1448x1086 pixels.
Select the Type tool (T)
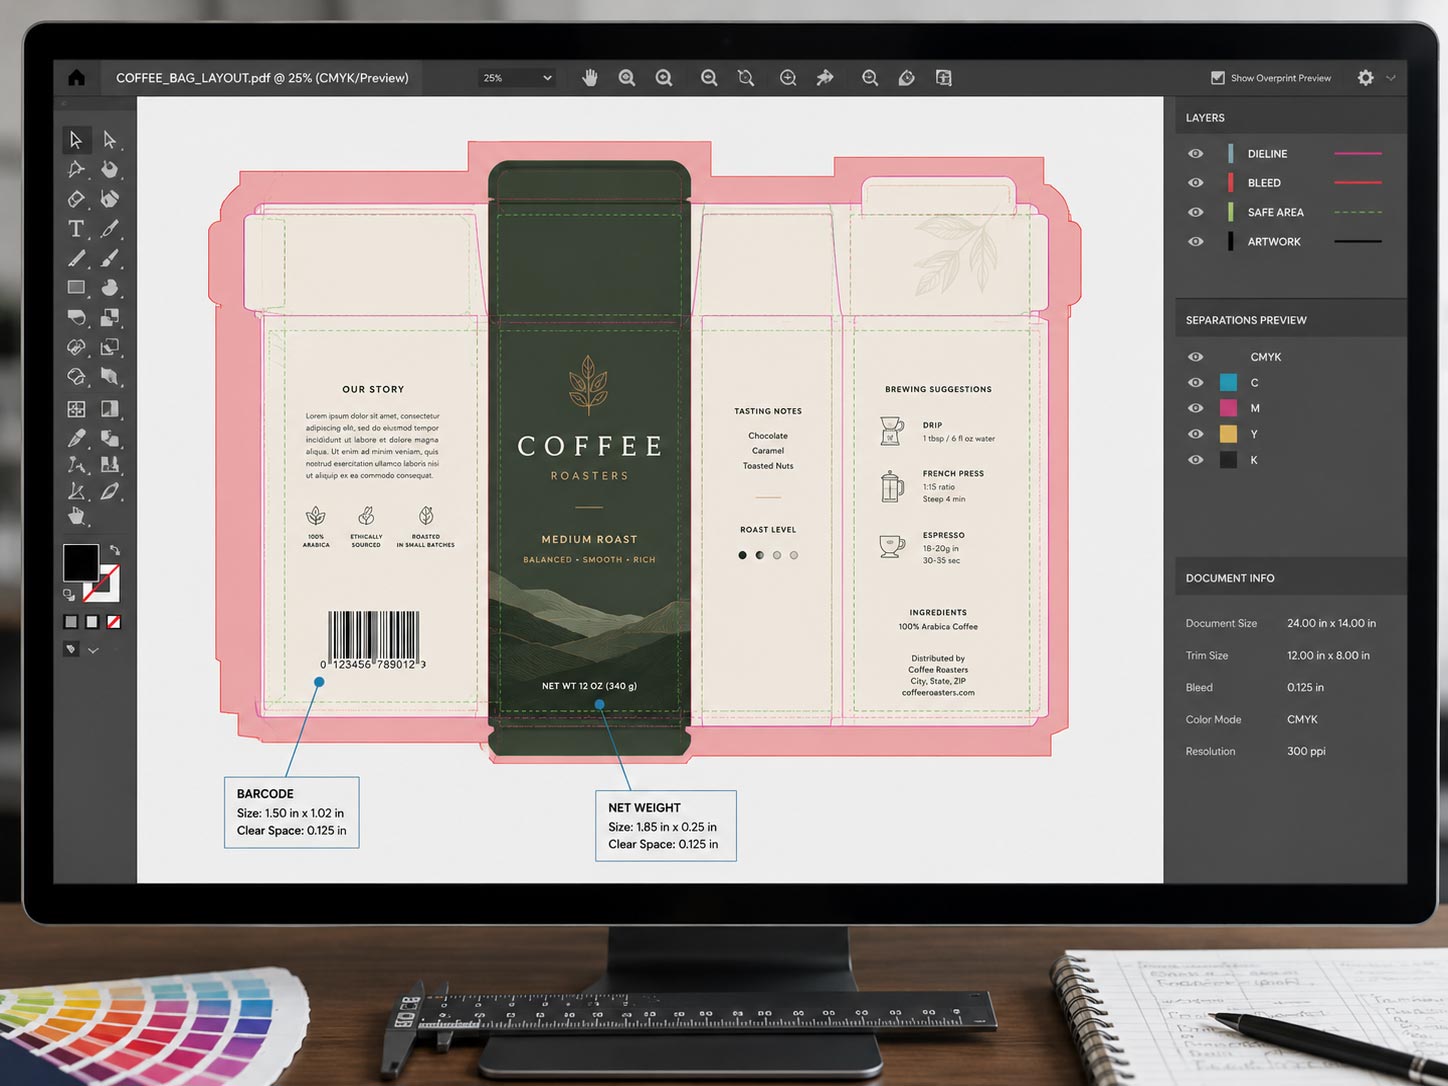point(75,229)
